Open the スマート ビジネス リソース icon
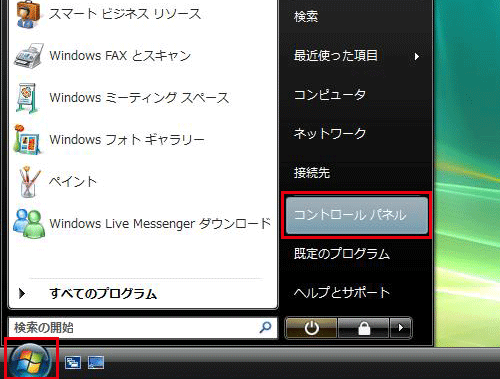500x379 pixels. click(28, 14)
